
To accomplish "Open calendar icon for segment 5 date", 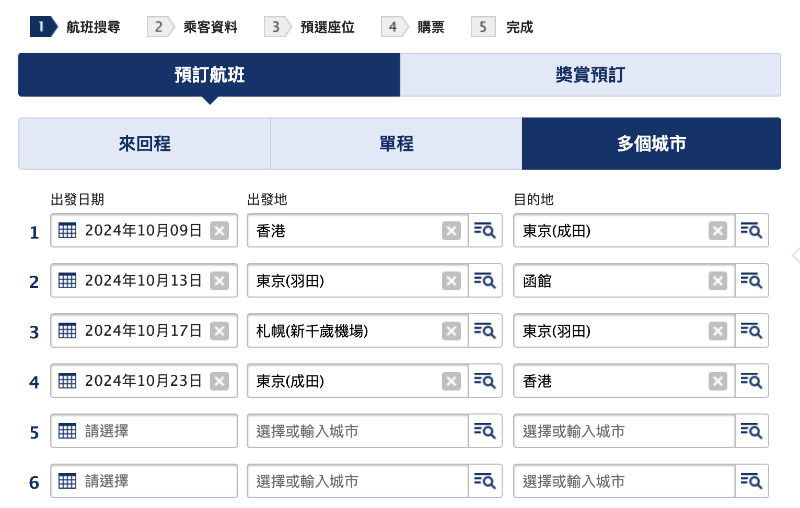I will [x=67, y=431].
